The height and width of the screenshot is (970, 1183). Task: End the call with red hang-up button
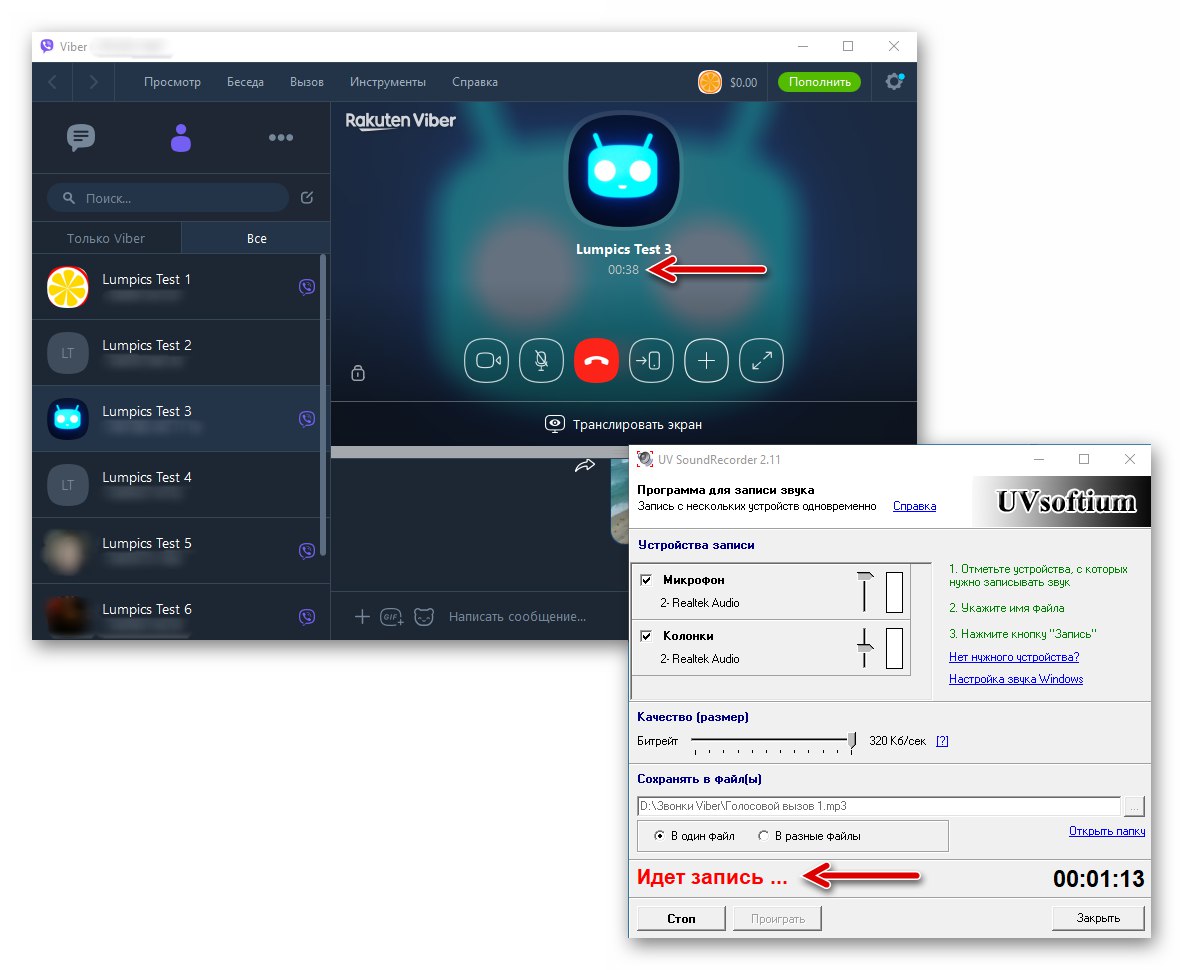(596, 361)
